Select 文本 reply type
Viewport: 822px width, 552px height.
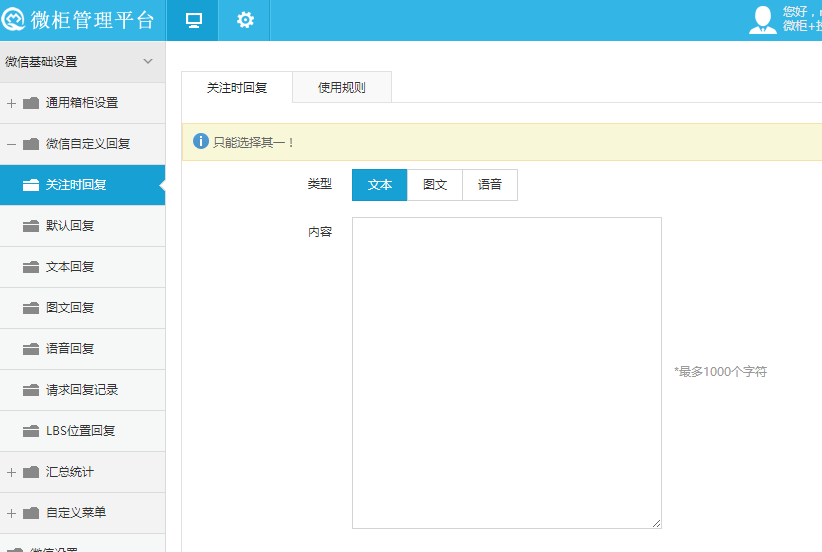[380, 185]
